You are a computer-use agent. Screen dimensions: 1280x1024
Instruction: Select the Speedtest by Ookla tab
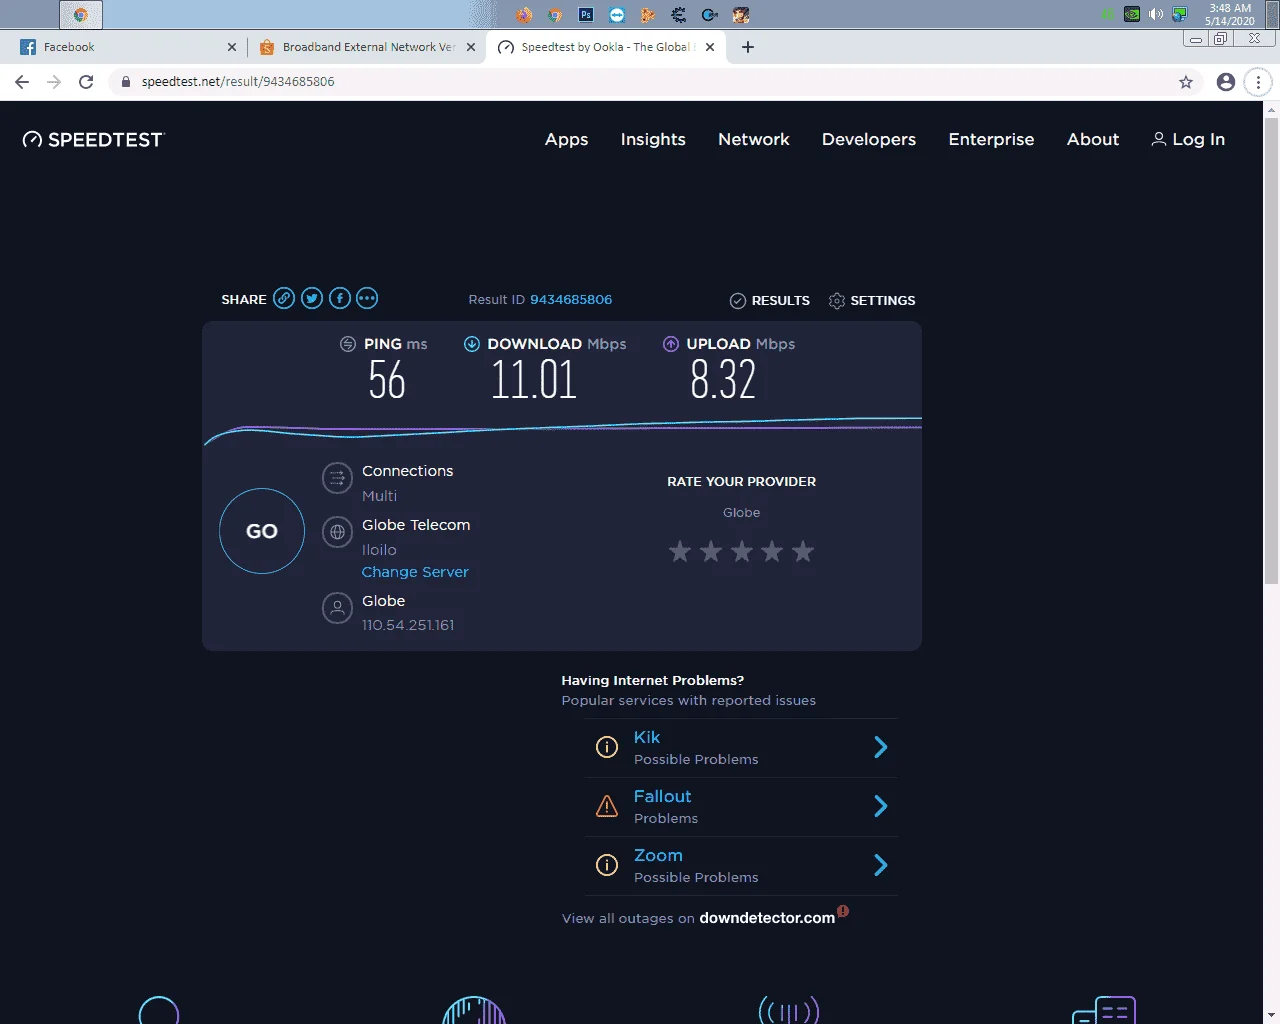pos(606,47)
